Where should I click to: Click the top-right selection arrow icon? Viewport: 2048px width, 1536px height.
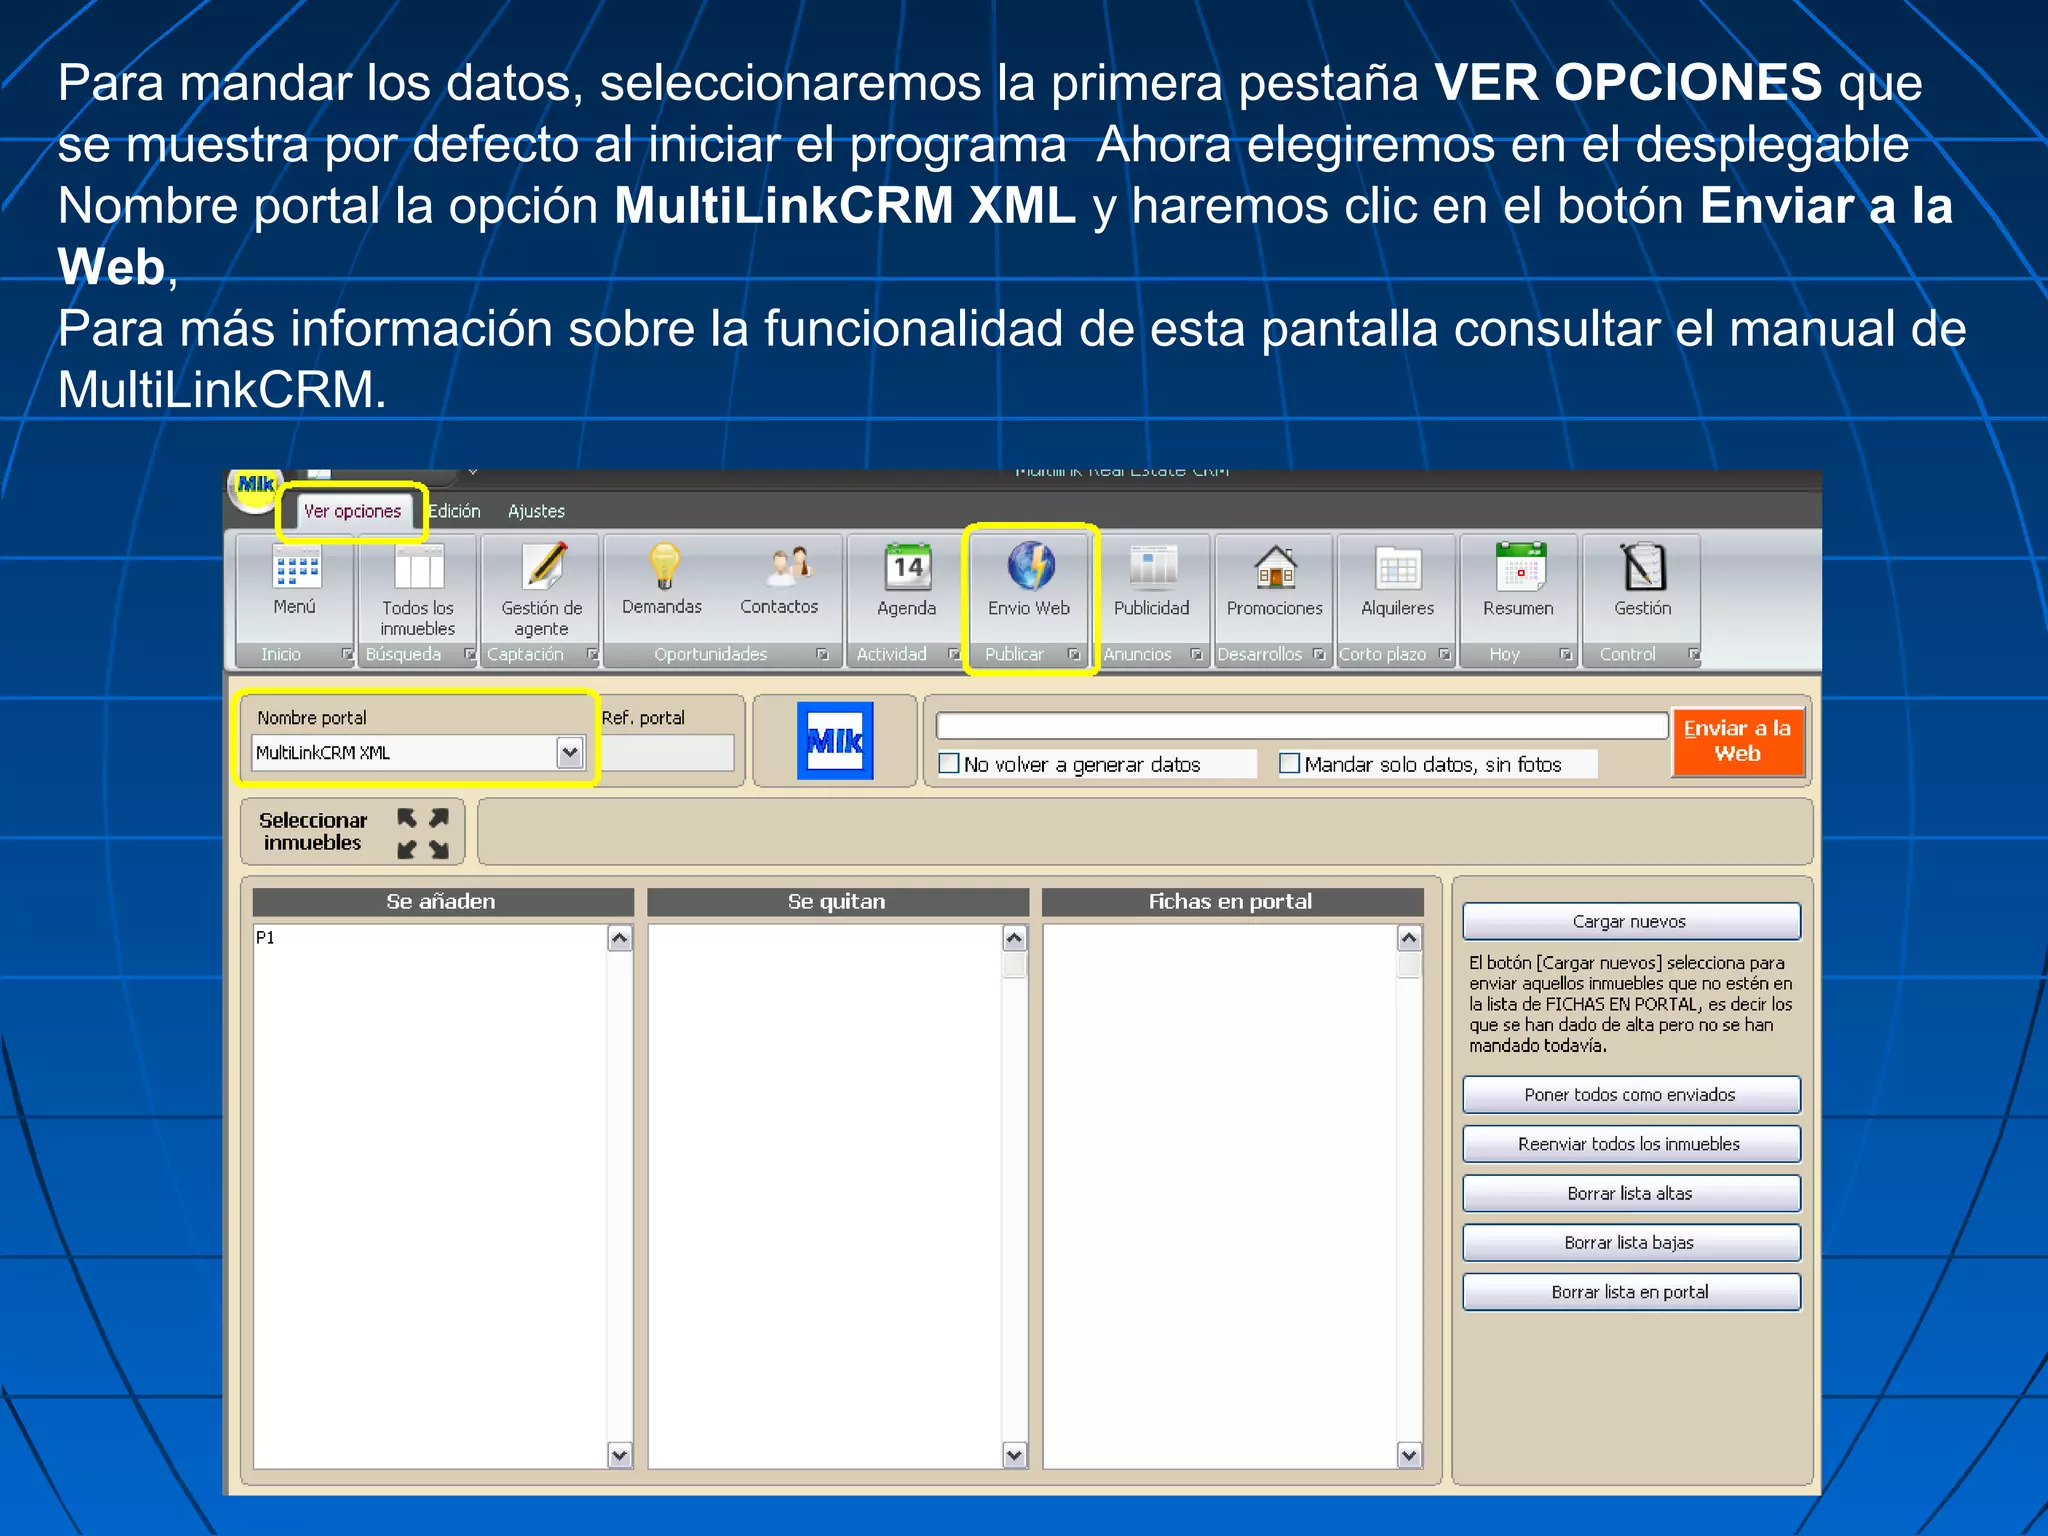439,818
